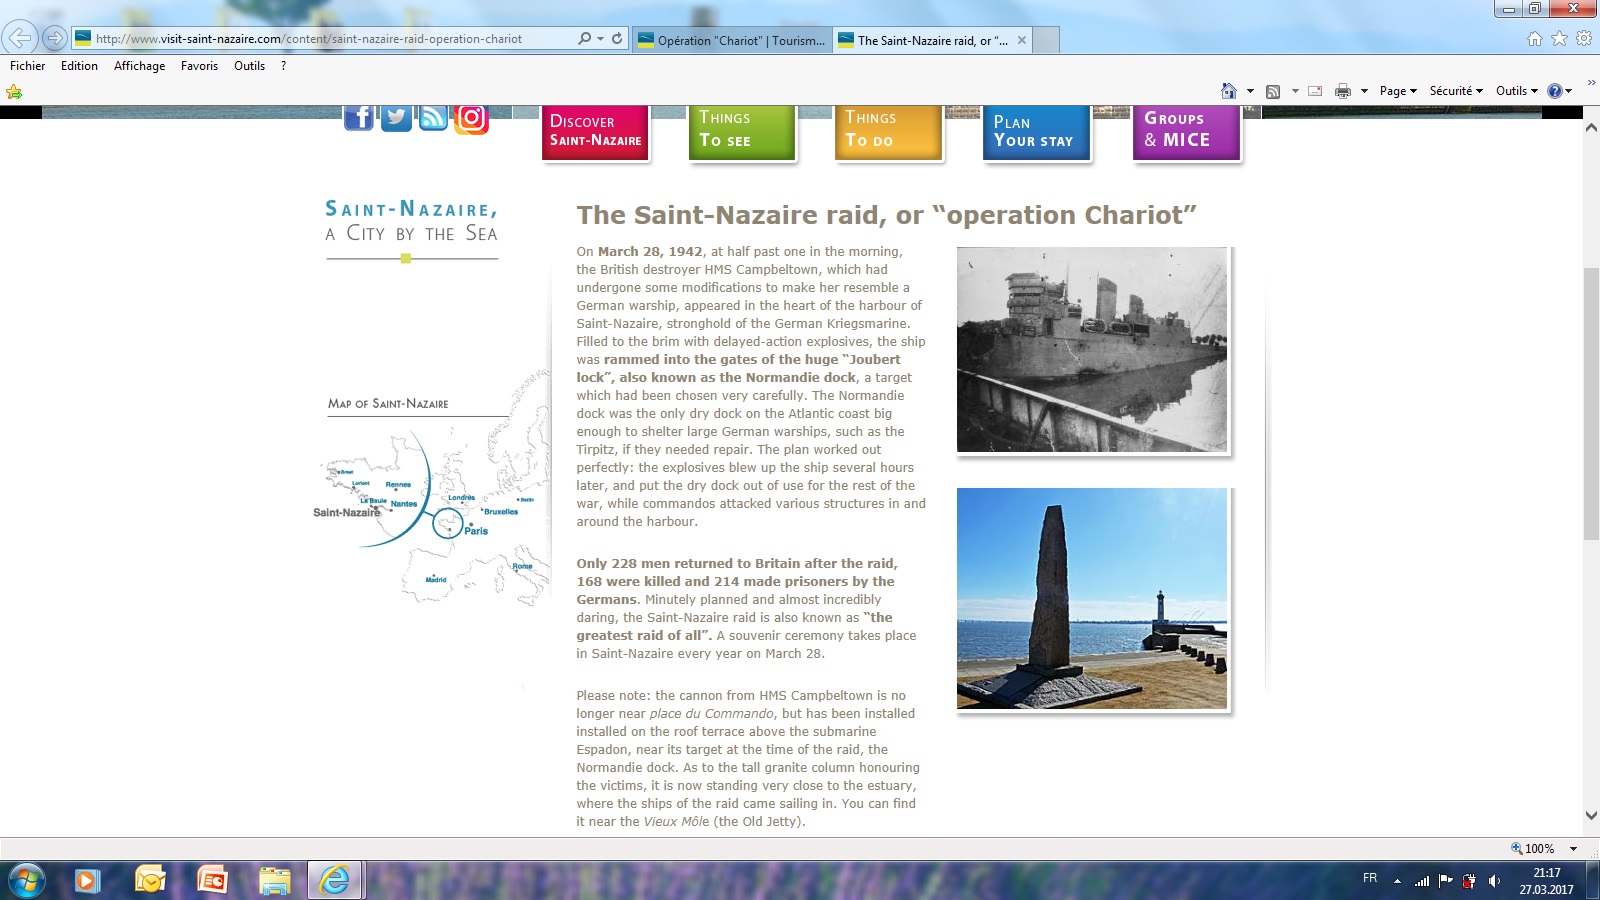Click the Things To Do button
The width and height of the screenshot is (1600, 900).
[889, 132]
